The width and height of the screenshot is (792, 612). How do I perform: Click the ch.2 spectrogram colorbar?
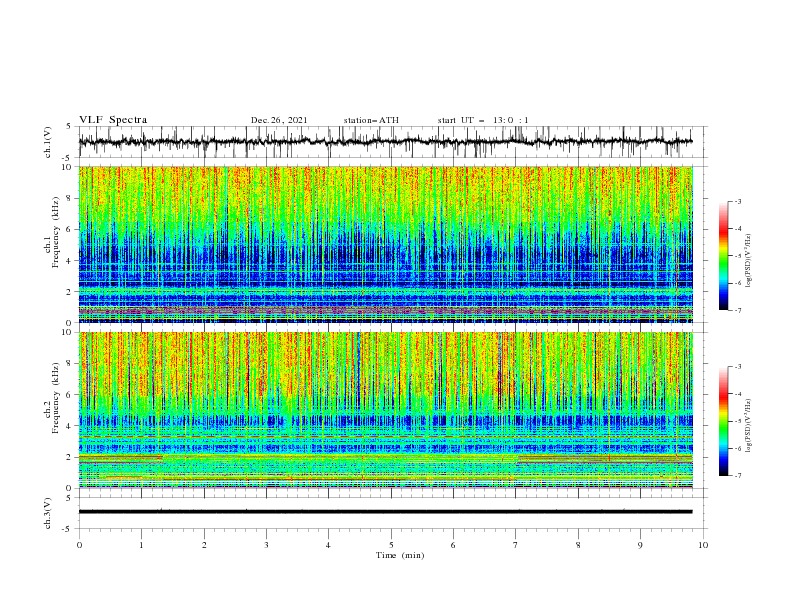[x=723, y=421]
